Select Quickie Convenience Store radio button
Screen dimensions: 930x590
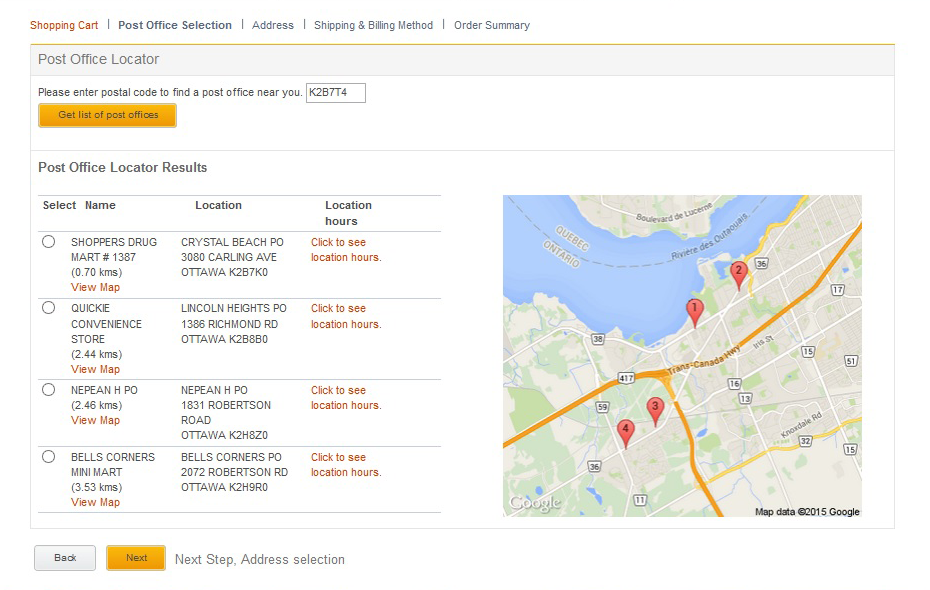coord(49,308)
